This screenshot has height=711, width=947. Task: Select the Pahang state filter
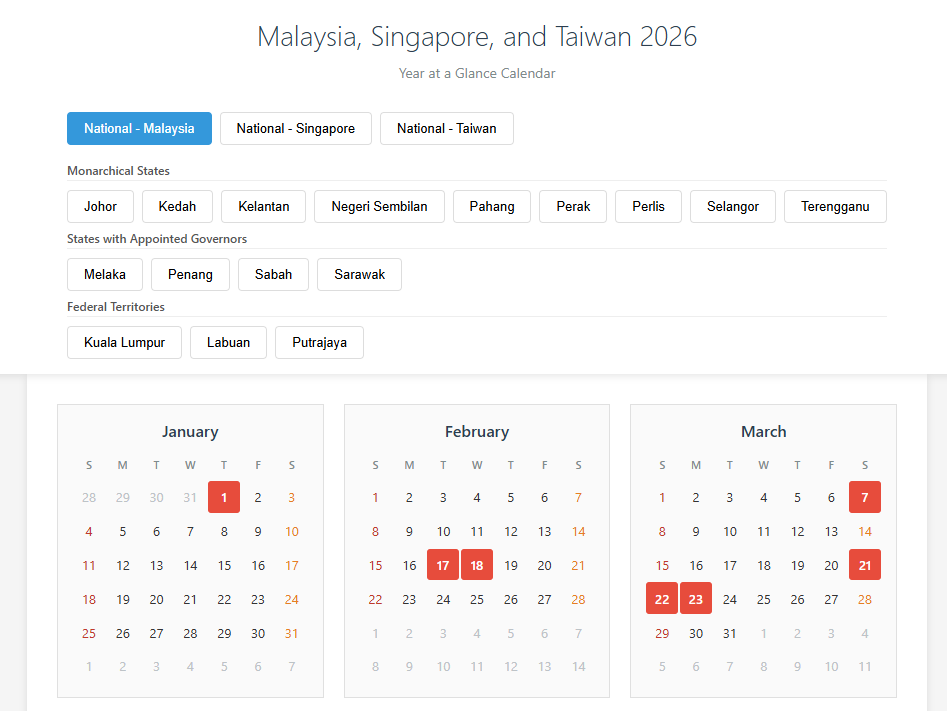pyautogui.click(x=491, y=206)
